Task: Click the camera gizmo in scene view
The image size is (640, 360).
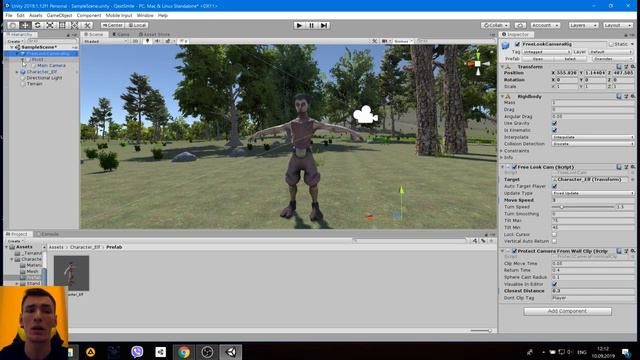Action: 365,115
